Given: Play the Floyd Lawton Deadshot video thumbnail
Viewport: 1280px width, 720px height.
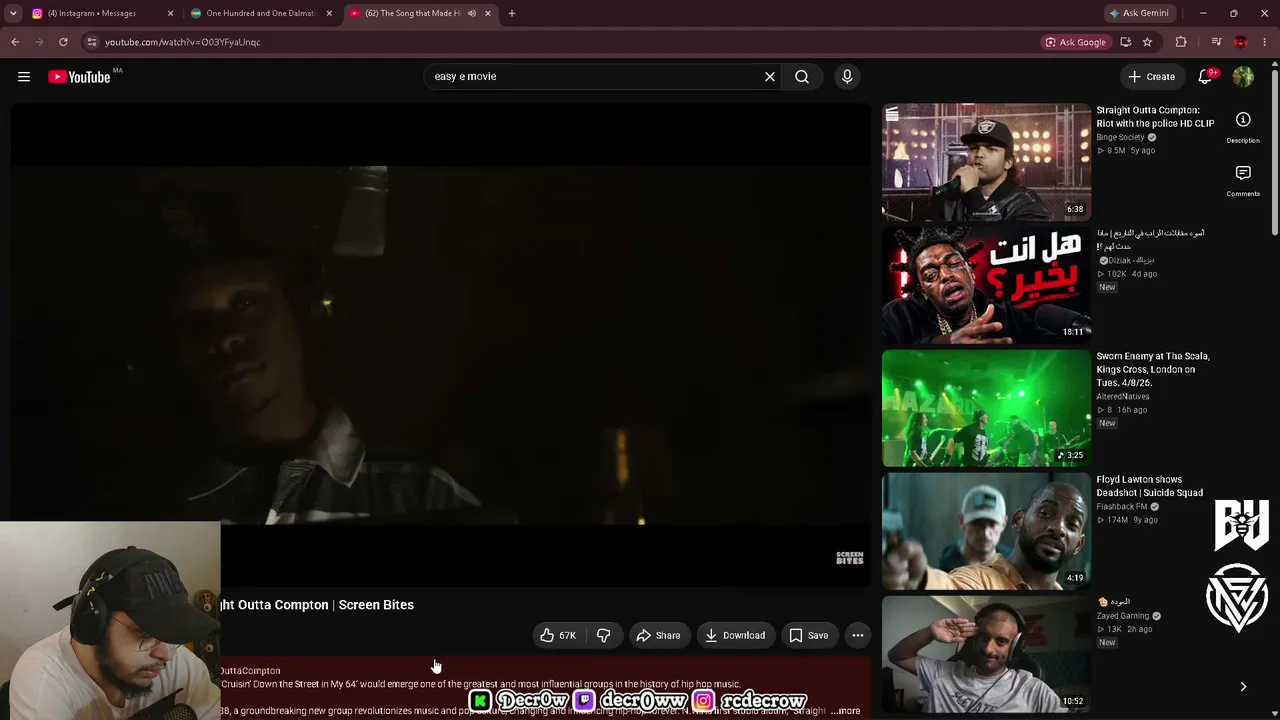Looking at the screenshot, I should pos(986,531).
